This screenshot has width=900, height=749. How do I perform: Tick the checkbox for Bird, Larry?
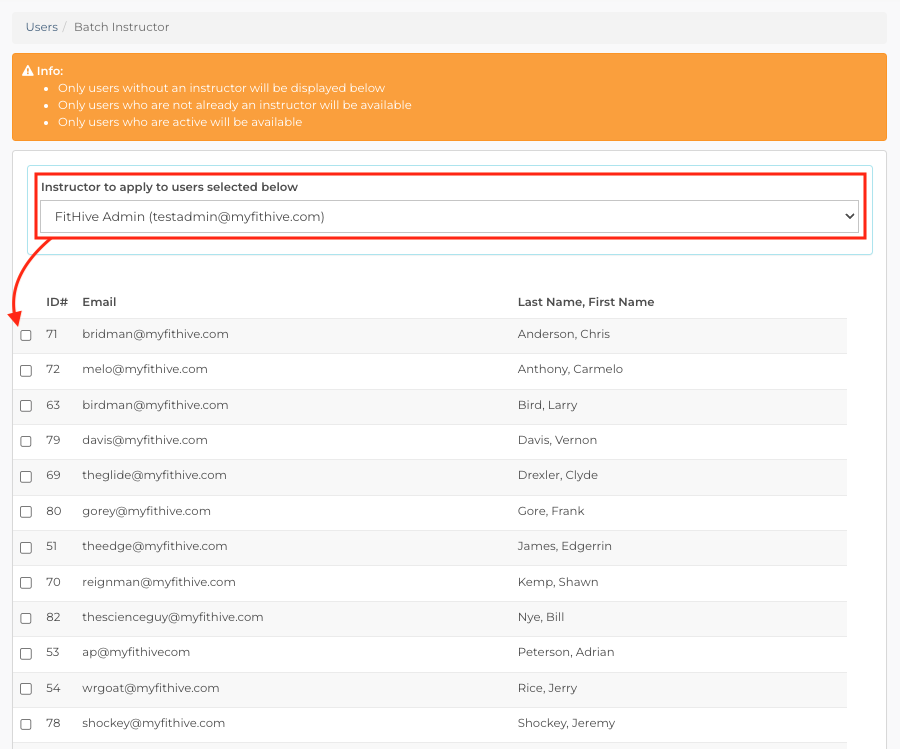[26, 406]
